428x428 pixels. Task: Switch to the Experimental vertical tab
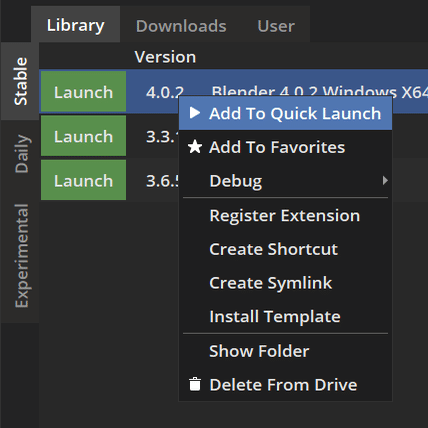[x=21, y=256]
